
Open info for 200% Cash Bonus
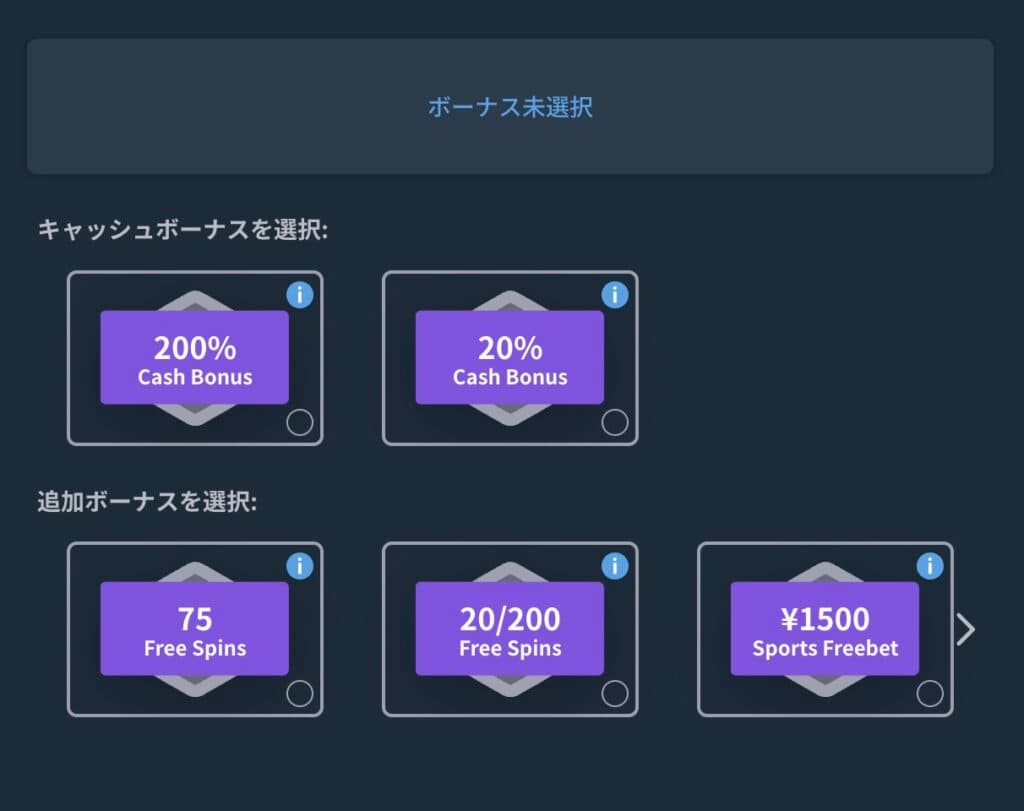pyautogui.click(x=300, y=295)
